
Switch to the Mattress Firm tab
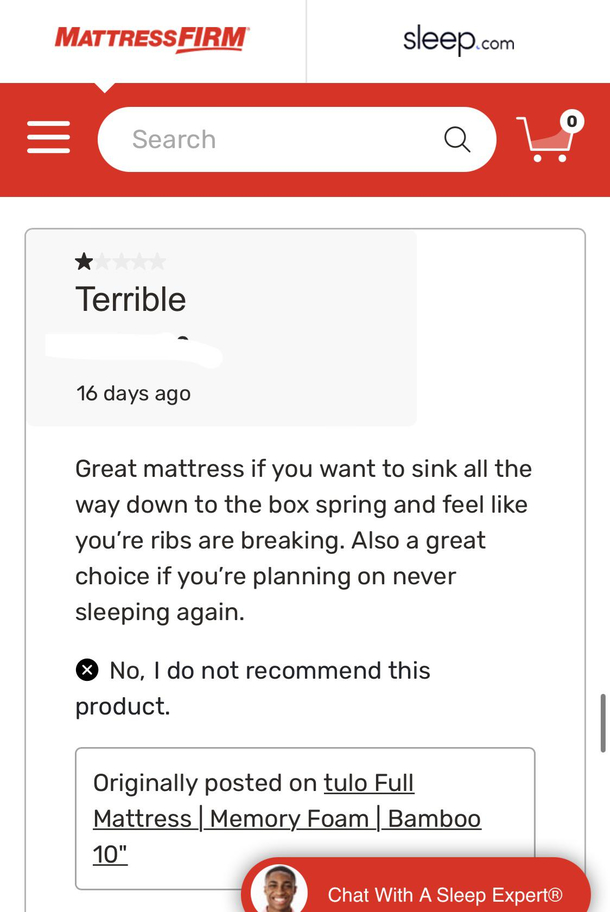(152, 41)
